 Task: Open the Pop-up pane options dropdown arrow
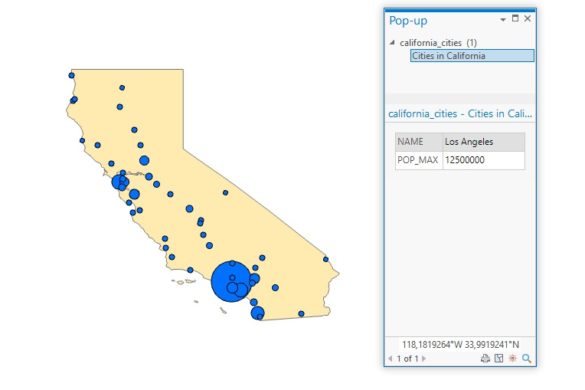[x=503, y=19]
